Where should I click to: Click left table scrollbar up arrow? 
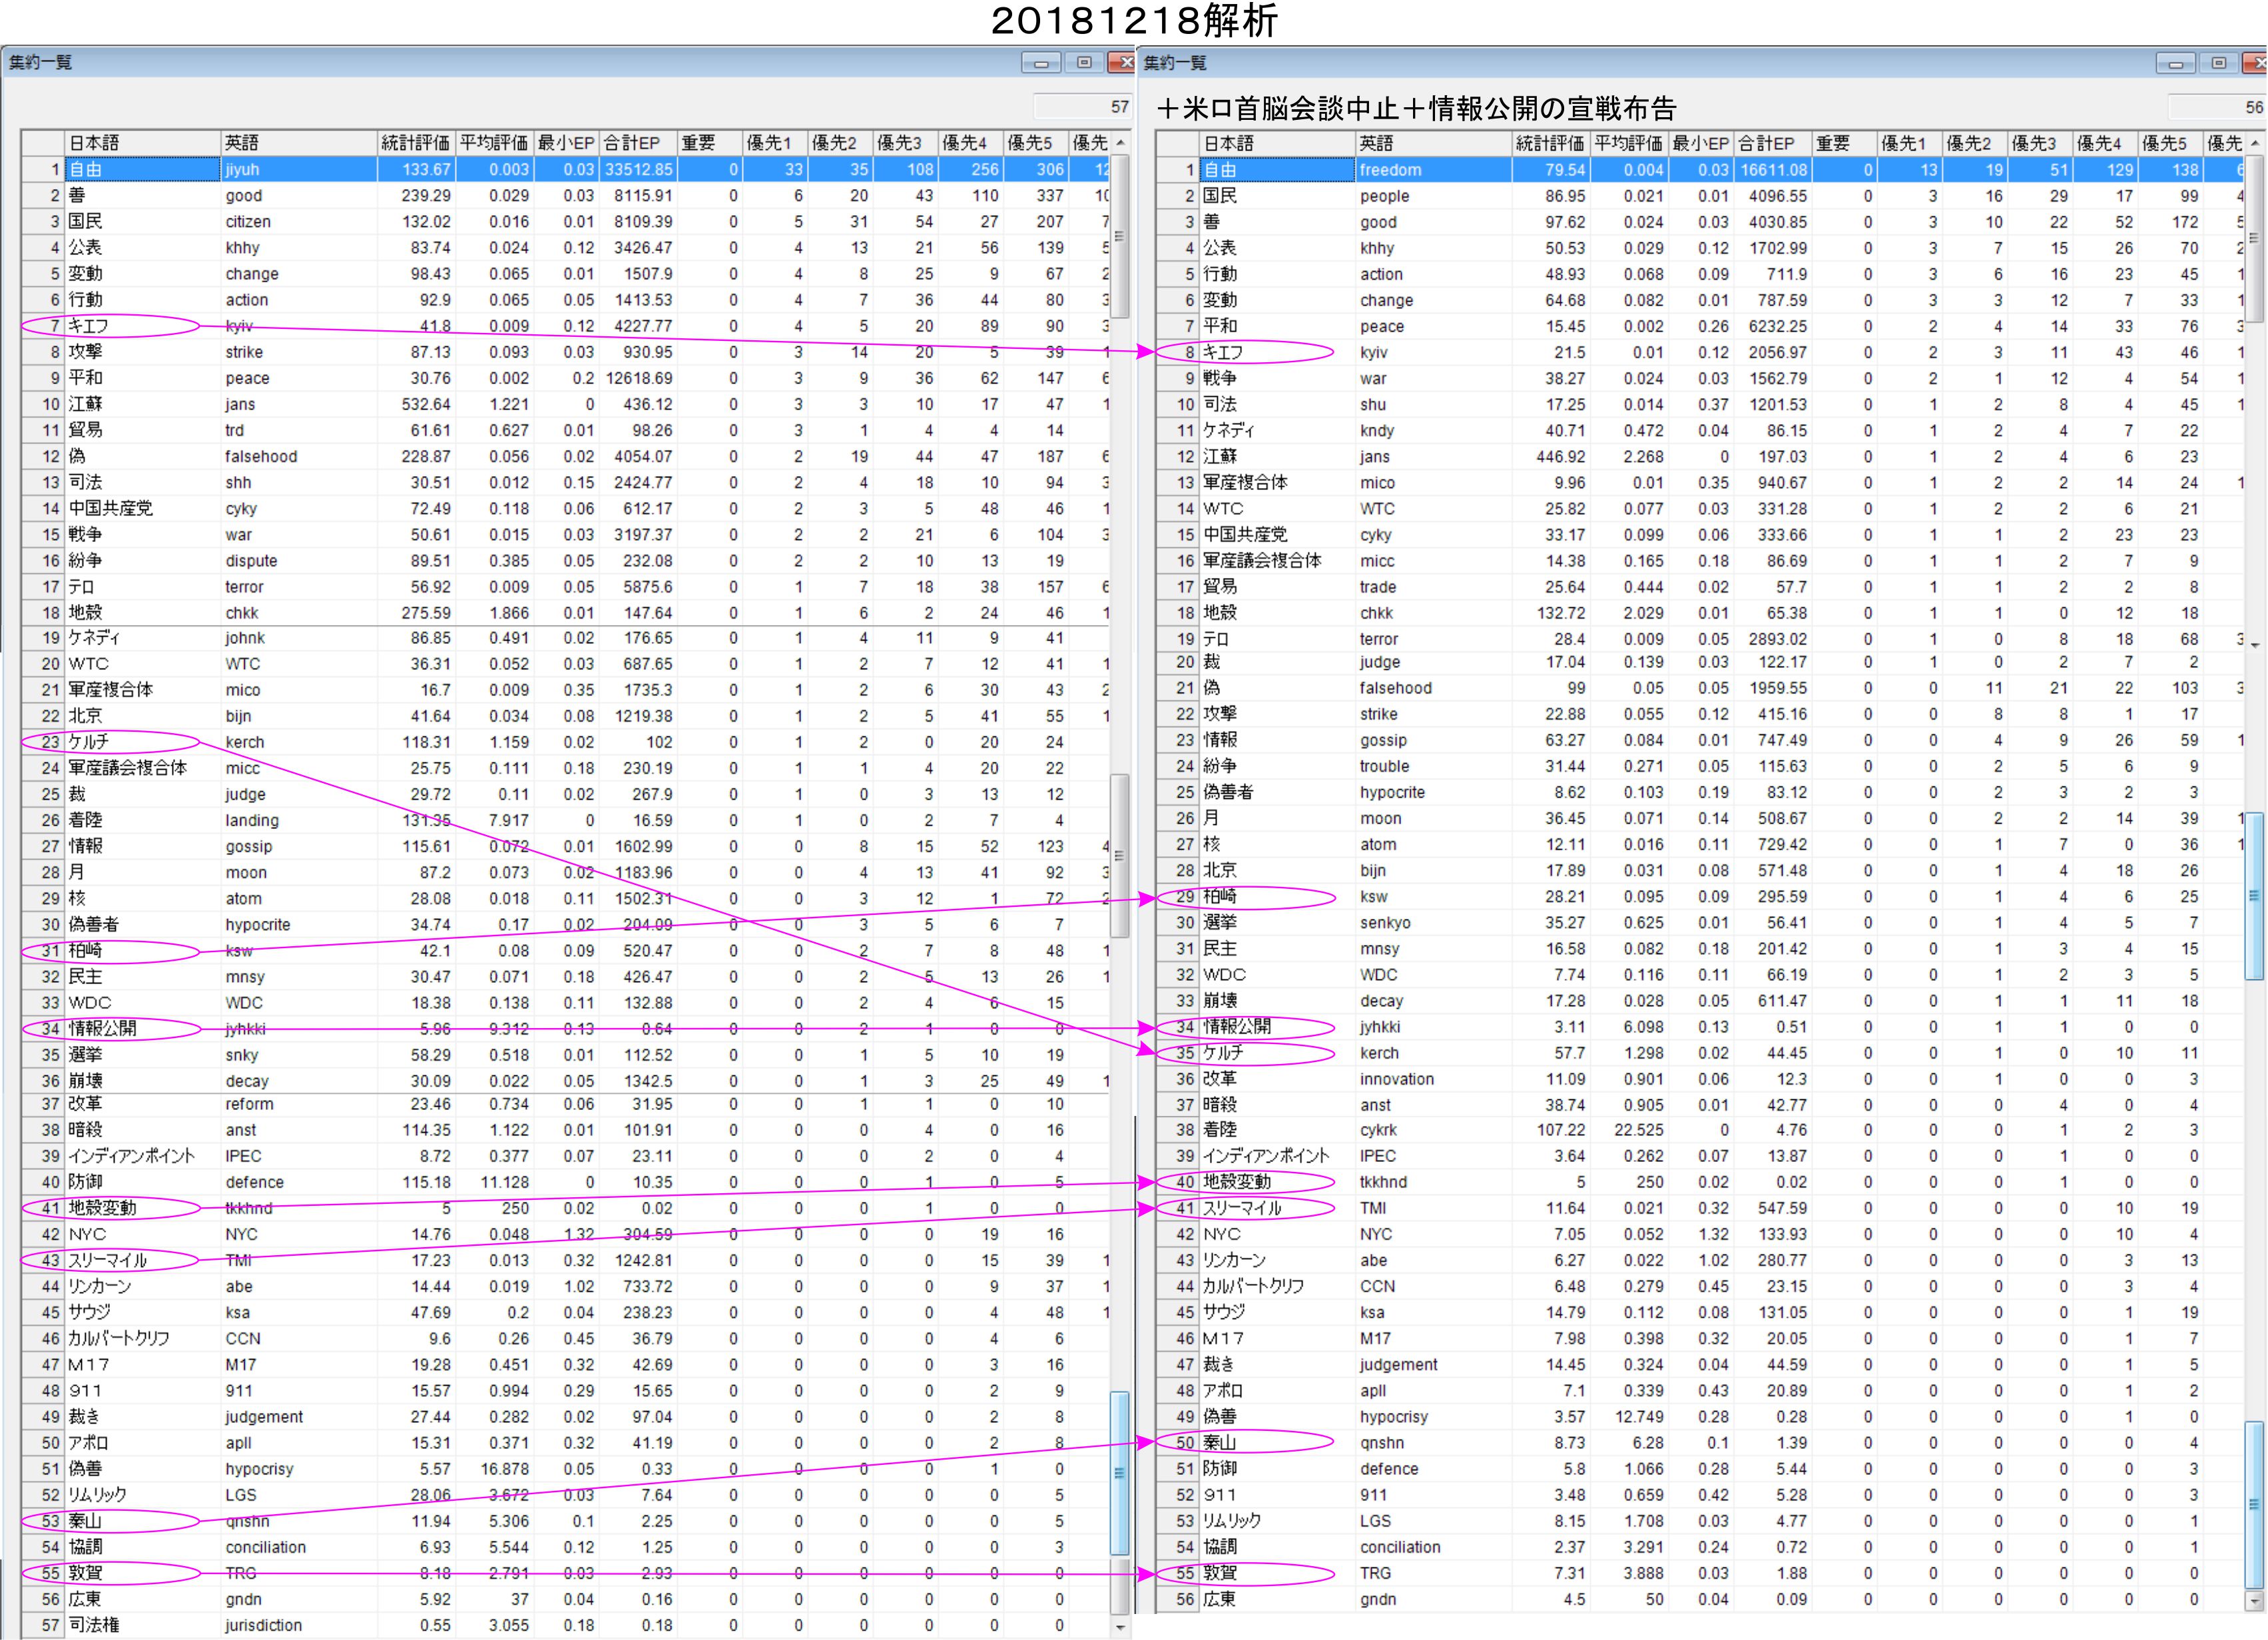click(1121, 143)
